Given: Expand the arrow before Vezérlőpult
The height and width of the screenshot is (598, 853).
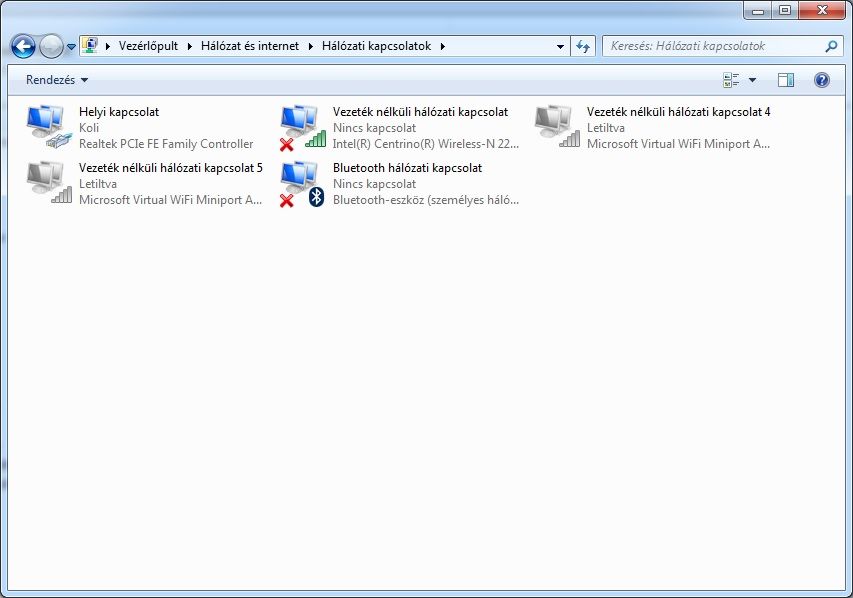Looking at the screenshot, I should point(108,46).
